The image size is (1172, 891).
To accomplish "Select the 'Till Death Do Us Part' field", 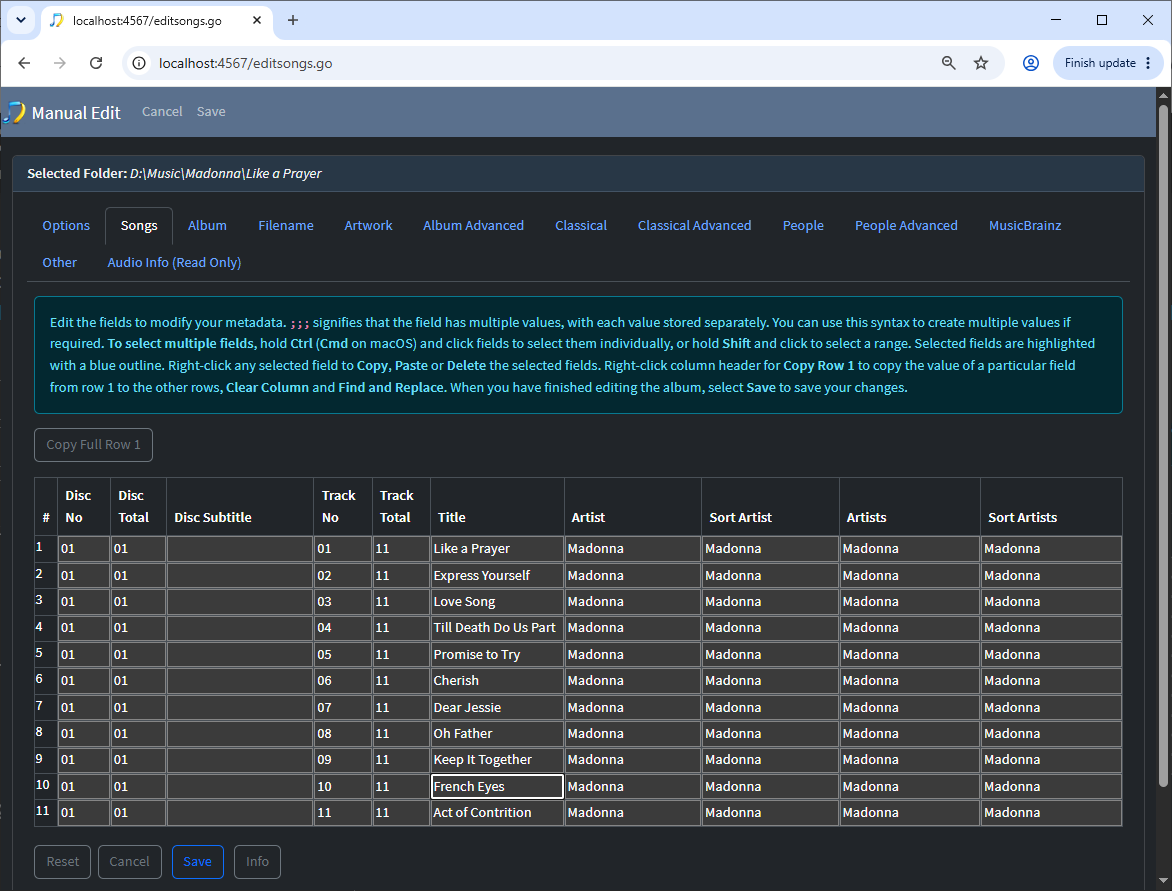I will pyautogui.click(x=497, y=628).
